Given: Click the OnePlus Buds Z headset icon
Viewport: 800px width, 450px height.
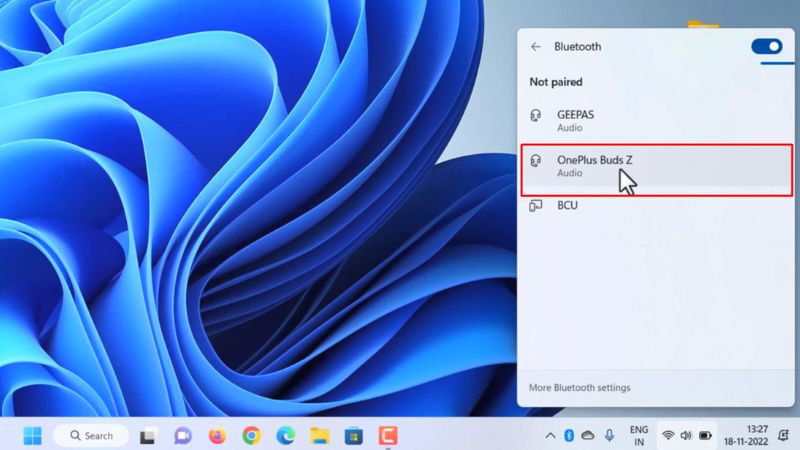Looking at the screenshot, I should tap(535, 161).
